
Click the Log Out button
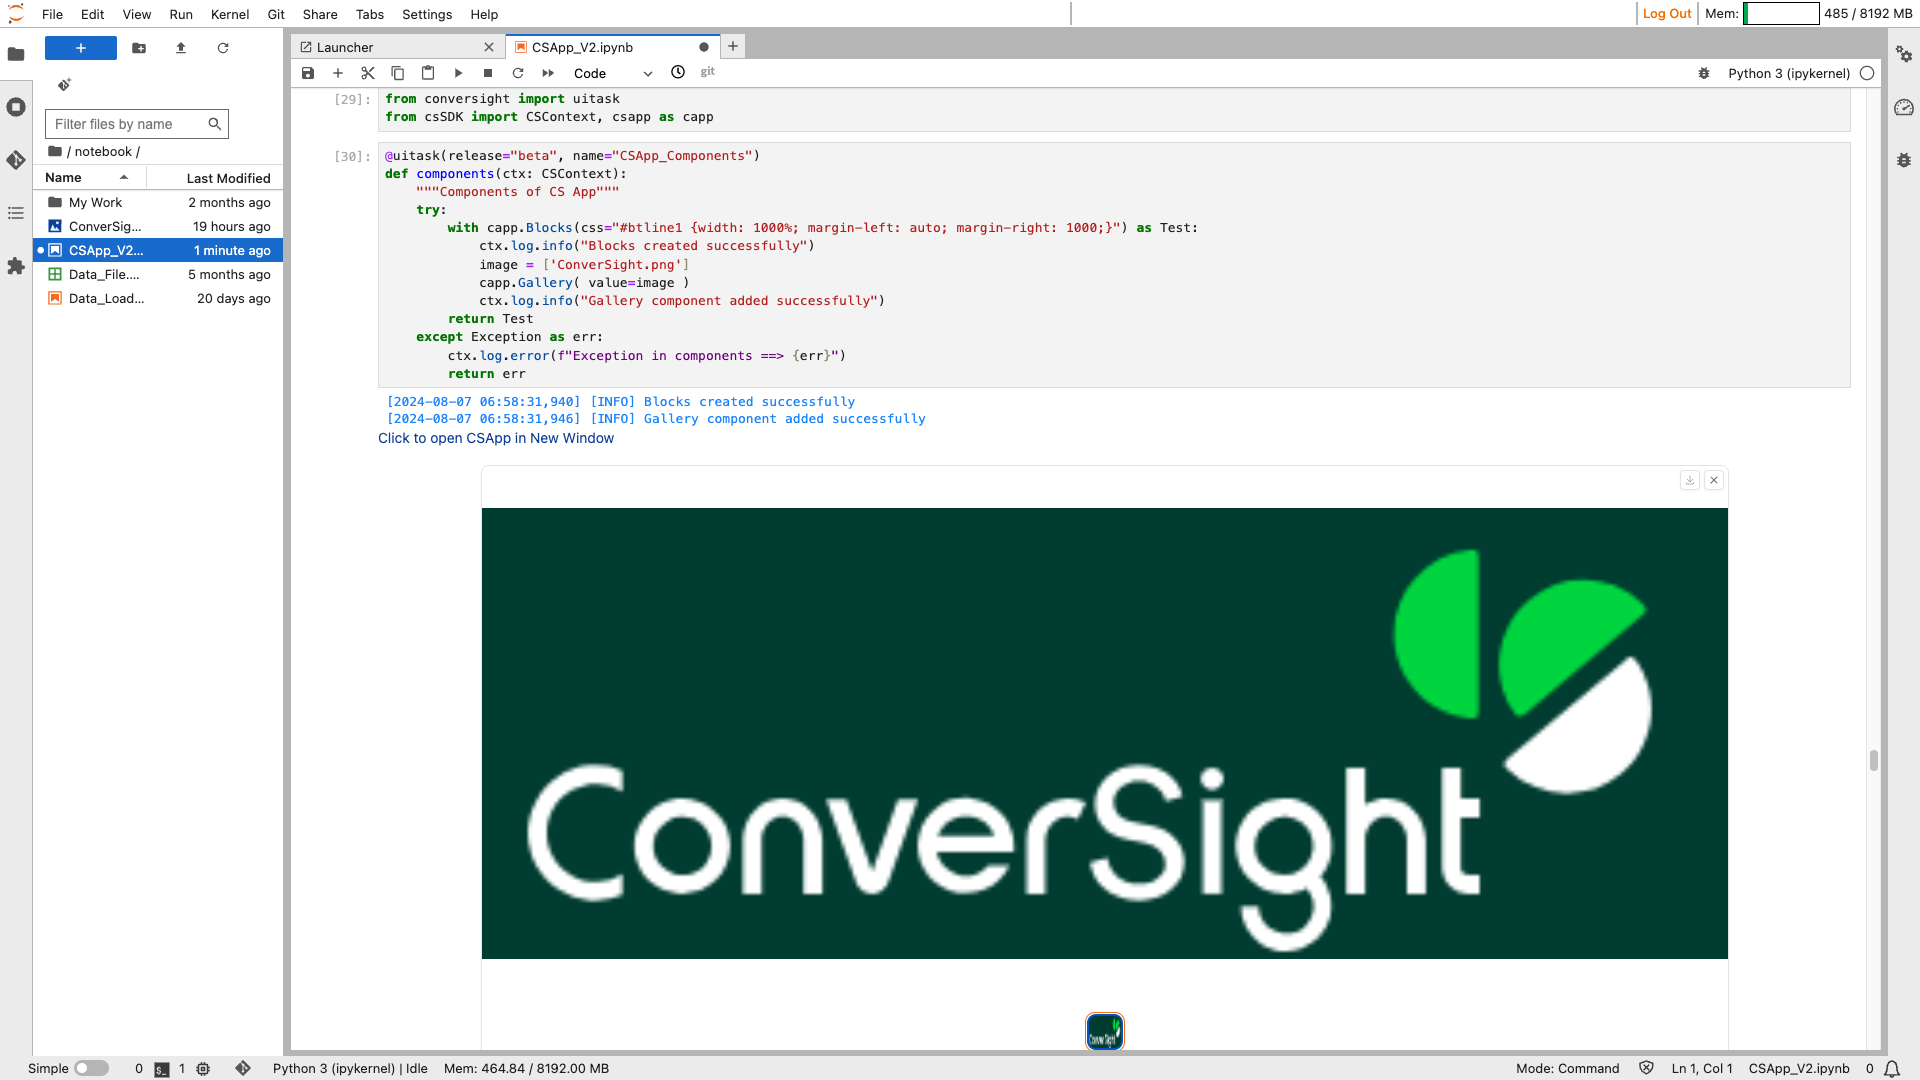pos(1667,13)
